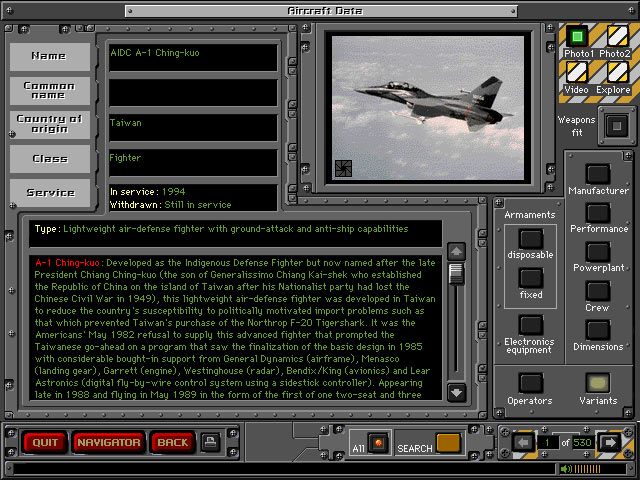Screen dimensions: 640x480
Task: Click the print icon
Action: point(211,442)
